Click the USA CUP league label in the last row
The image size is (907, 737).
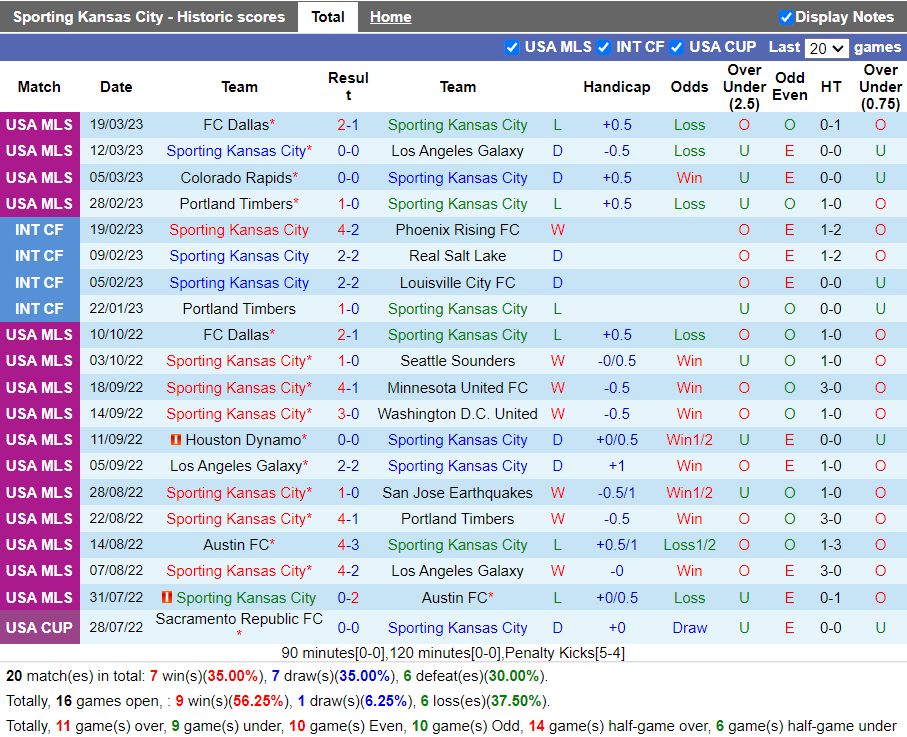39,628
